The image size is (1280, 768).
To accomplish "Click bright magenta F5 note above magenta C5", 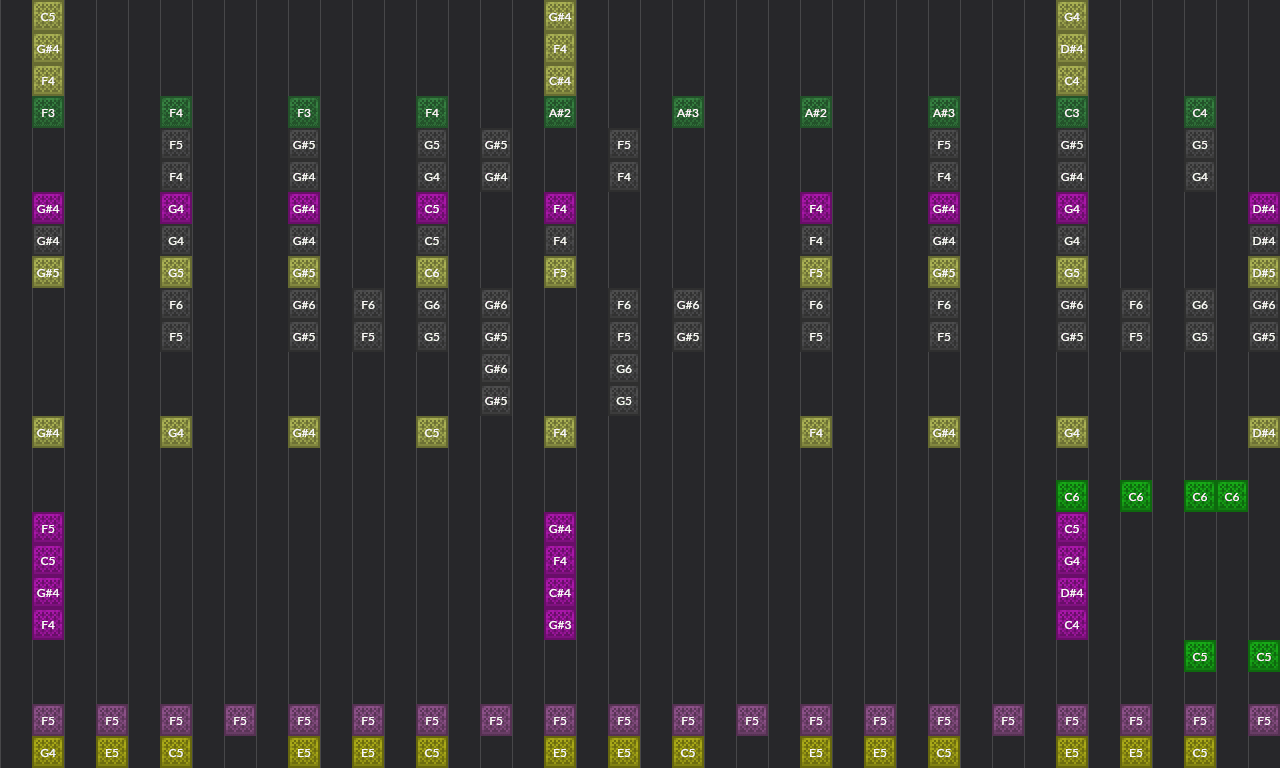I will point(48,529).
